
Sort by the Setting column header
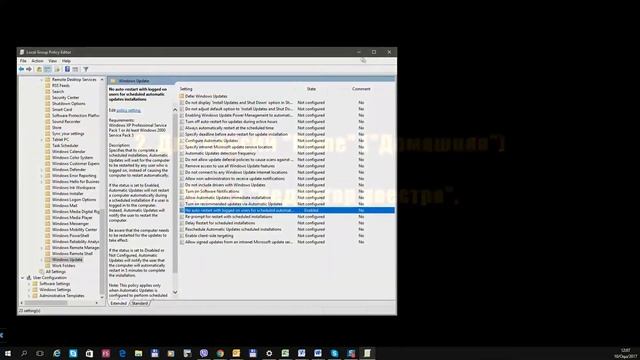click(186, 89)
